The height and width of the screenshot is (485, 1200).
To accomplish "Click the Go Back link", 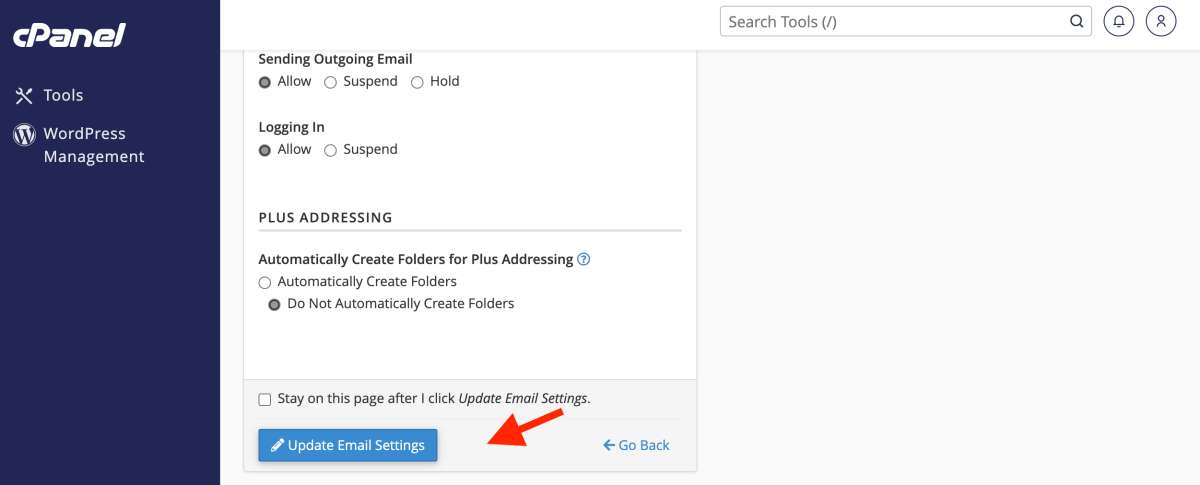I will (x=636, y=445).
